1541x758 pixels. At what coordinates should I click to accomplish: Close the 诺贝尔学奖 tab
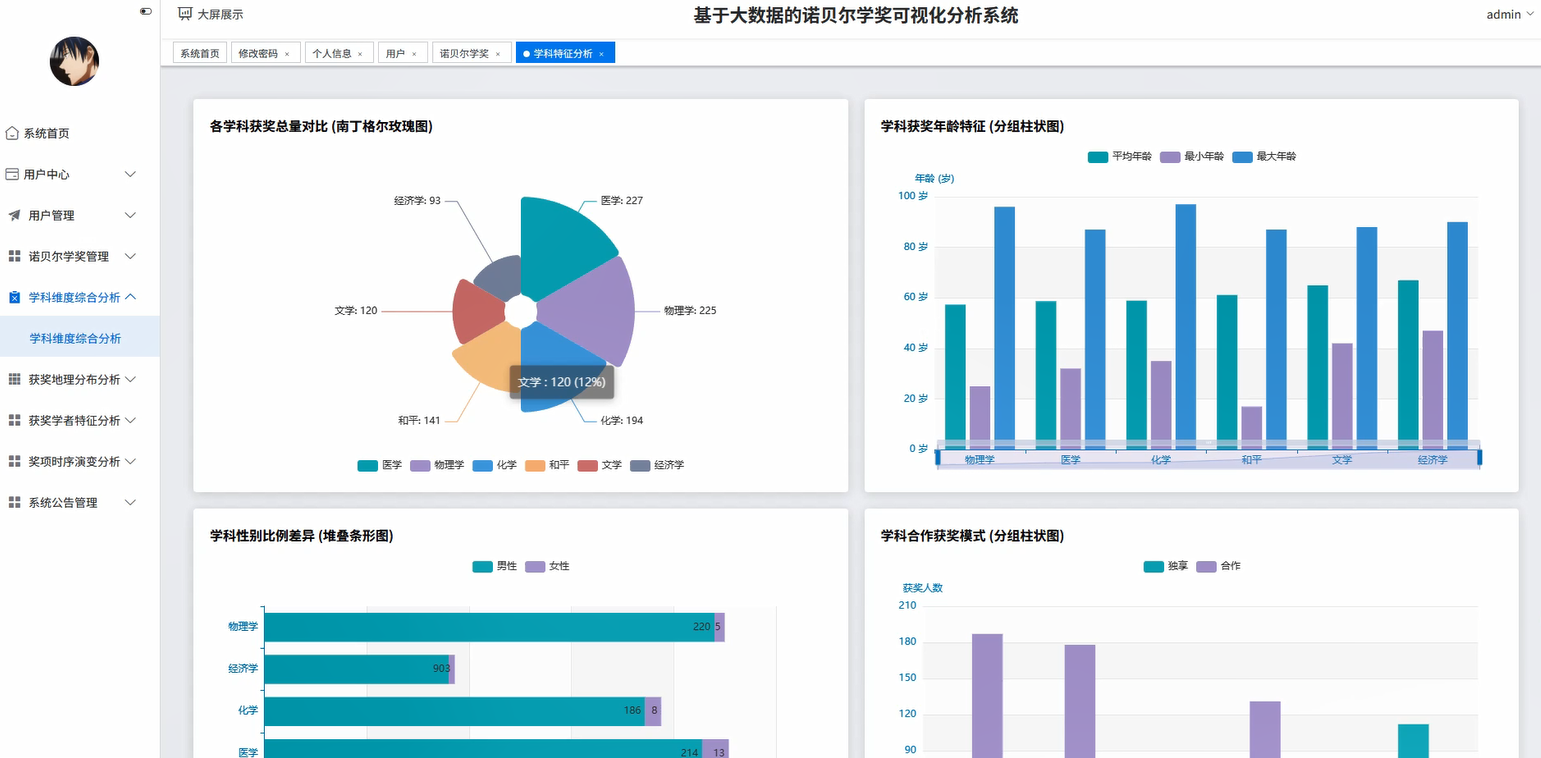click(497, 54)
